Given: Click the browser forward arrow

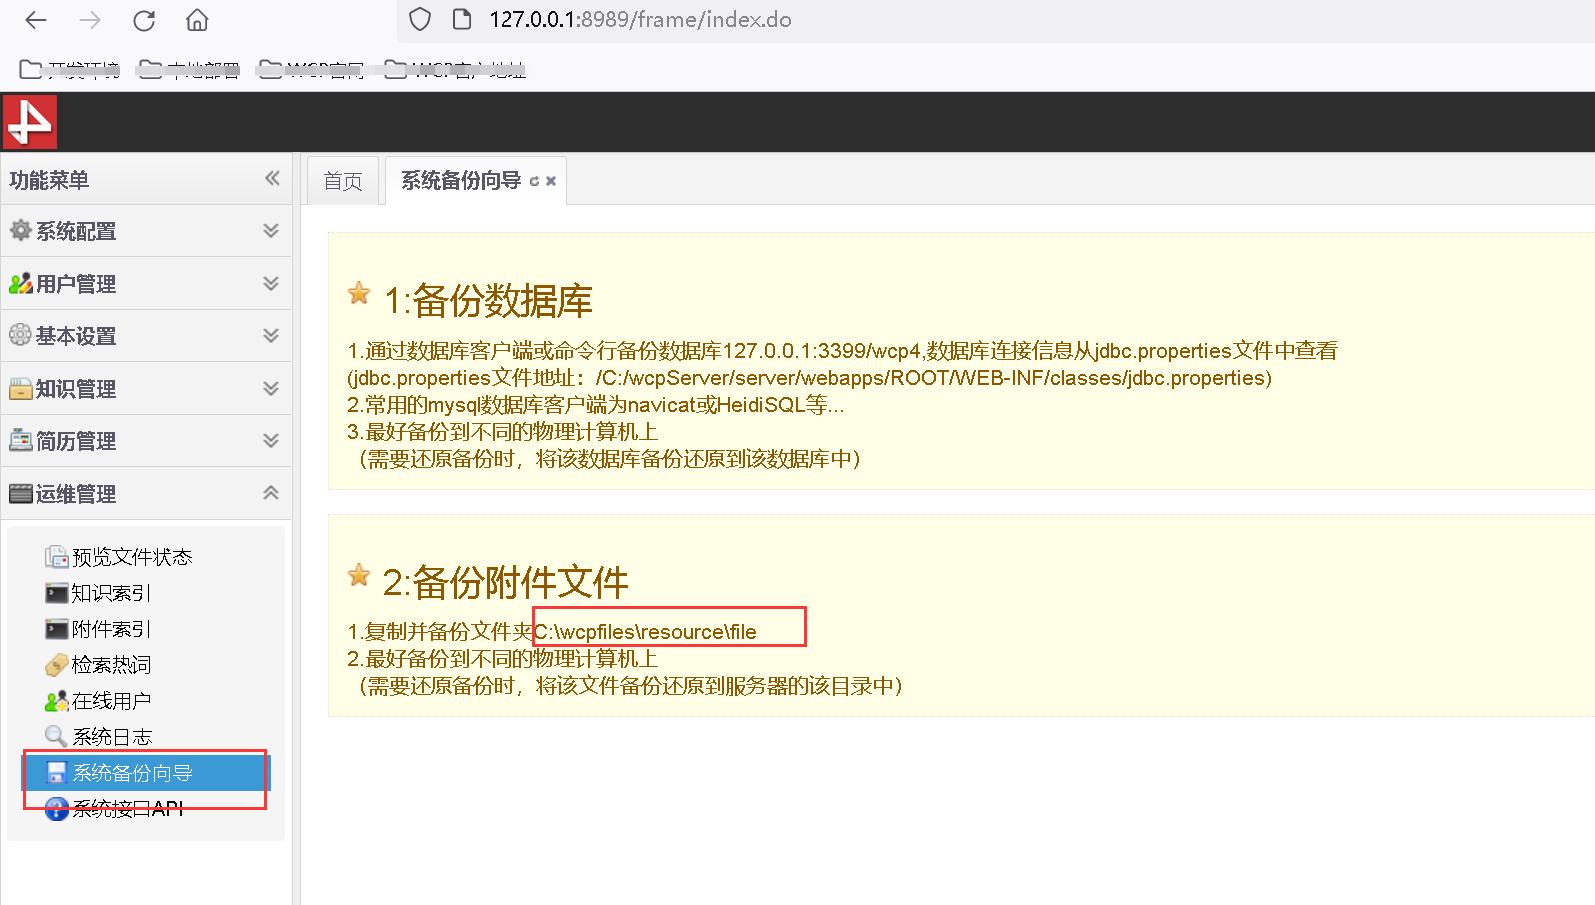Looking at the screenshot, I should tap(90, 20).
